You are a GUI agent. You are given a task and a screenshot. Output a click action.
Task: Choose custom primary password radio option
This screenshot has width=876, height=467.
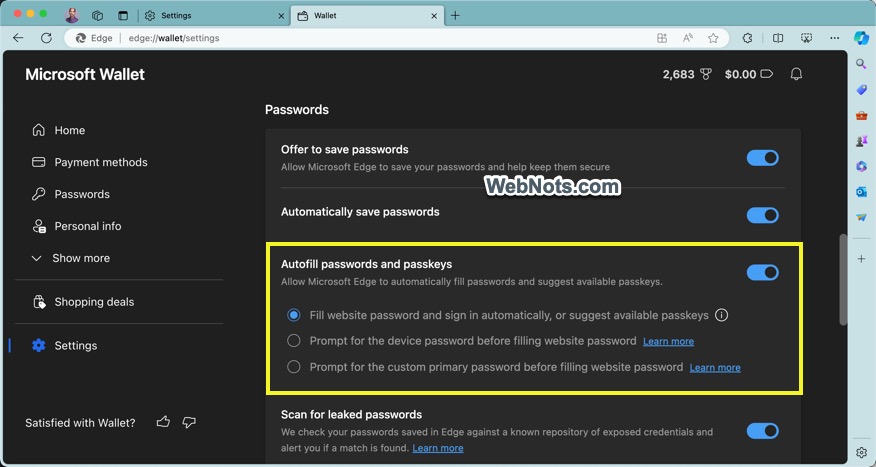[294, 367]
